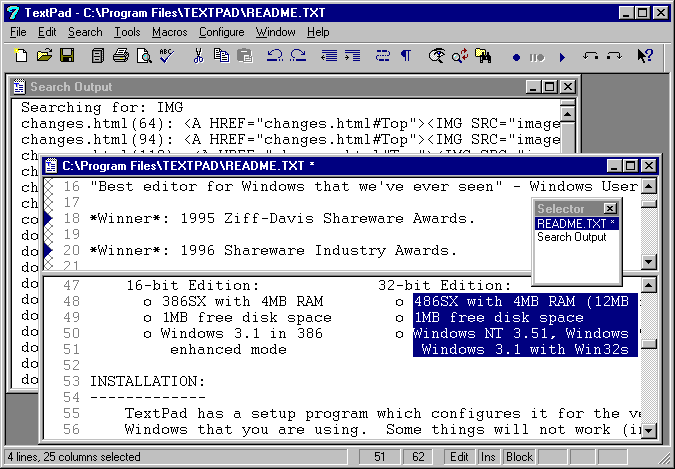Go to previous document arrow icon
This screenshot has height=469, width=675.
pos(590,56)
